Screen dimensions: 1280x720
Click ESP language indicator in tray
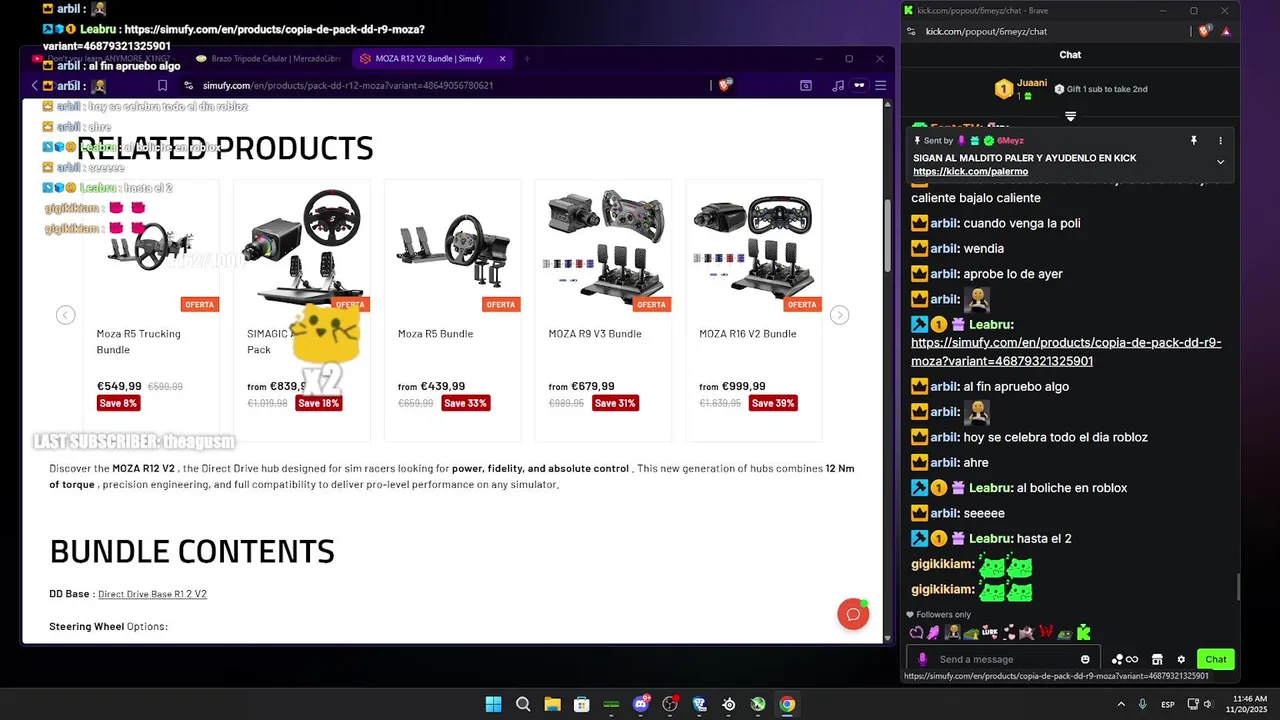point(1168,705)
